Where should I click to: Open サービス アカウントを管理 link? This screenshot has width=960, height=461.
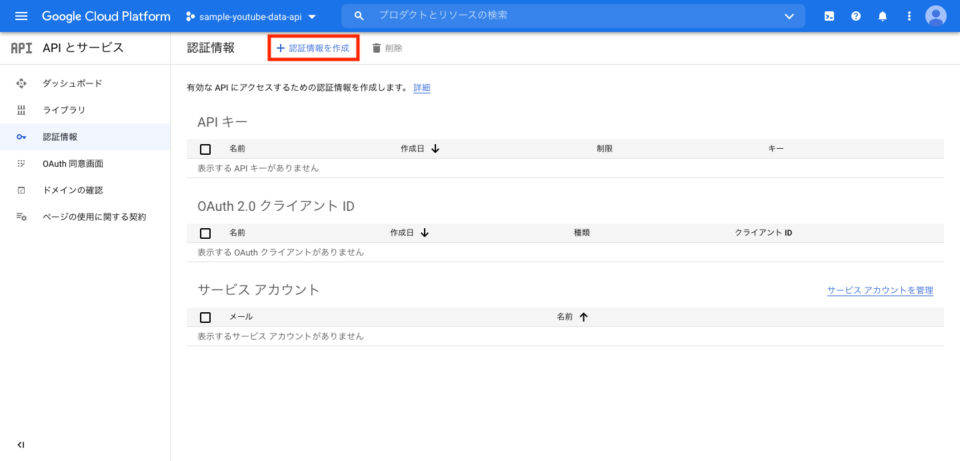tap(880, 290)
